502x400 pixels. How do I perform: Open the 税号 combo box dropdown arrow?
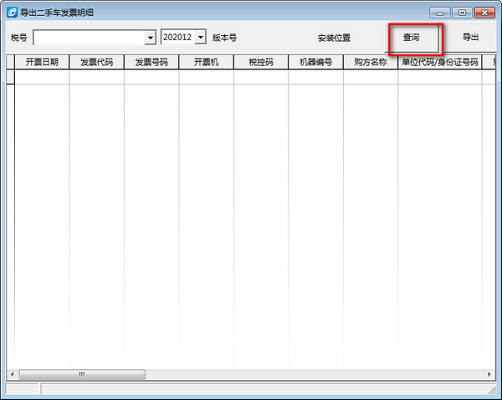pos(150,38)
